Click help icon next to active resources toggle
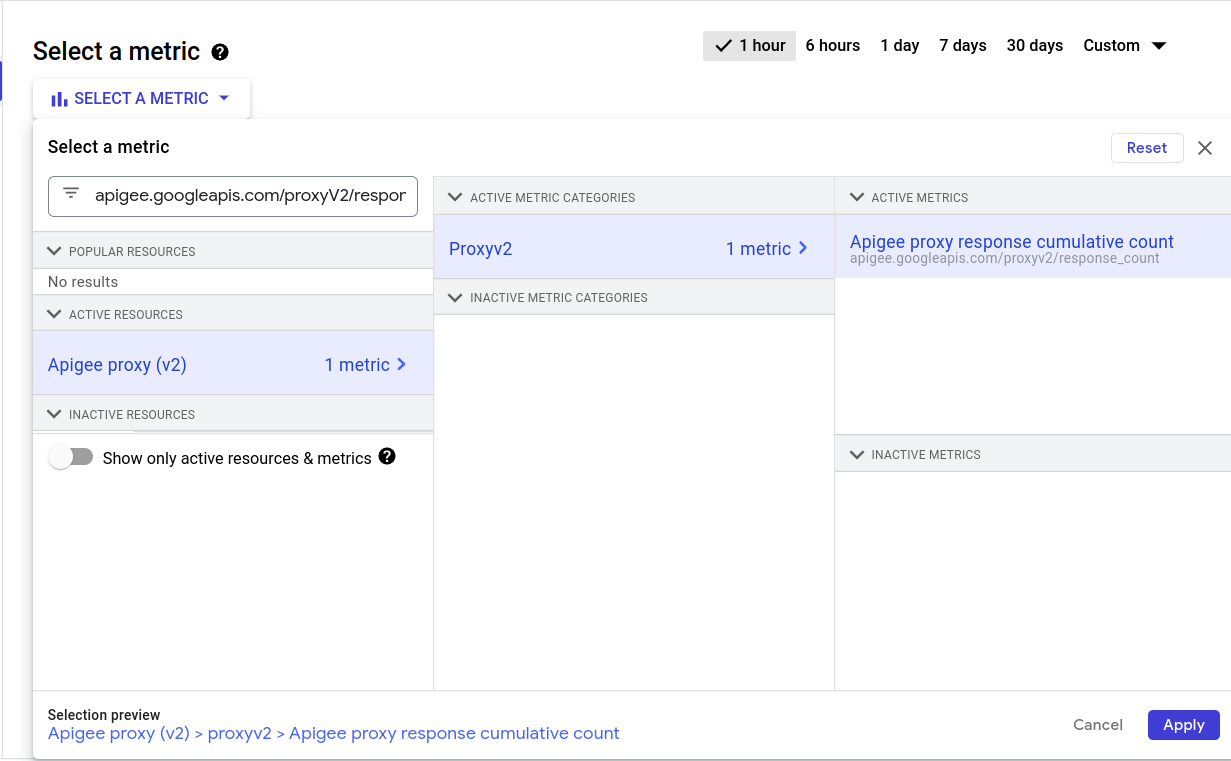This screenshot has width=1231, height=761. tap(387, 457)
